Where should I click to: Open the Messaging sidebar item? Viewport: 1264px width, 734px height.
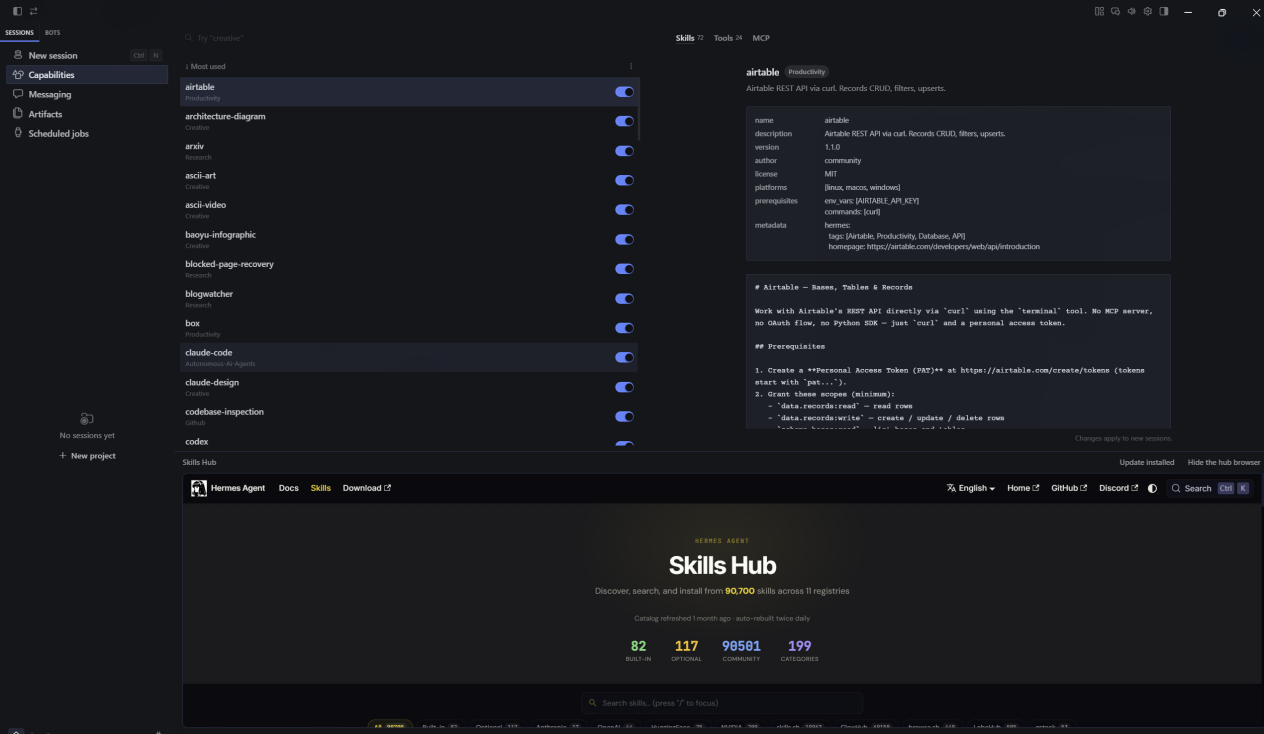[x=87, y=94]
